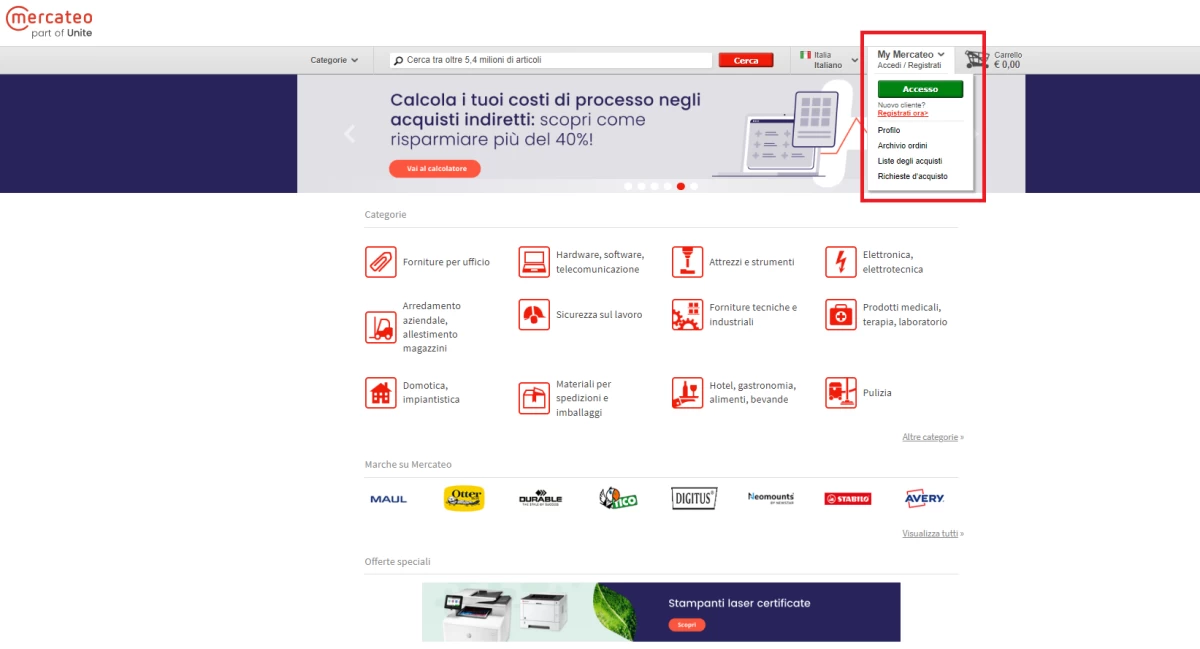Open the Arredamento aziendale forklift icon

380,327
